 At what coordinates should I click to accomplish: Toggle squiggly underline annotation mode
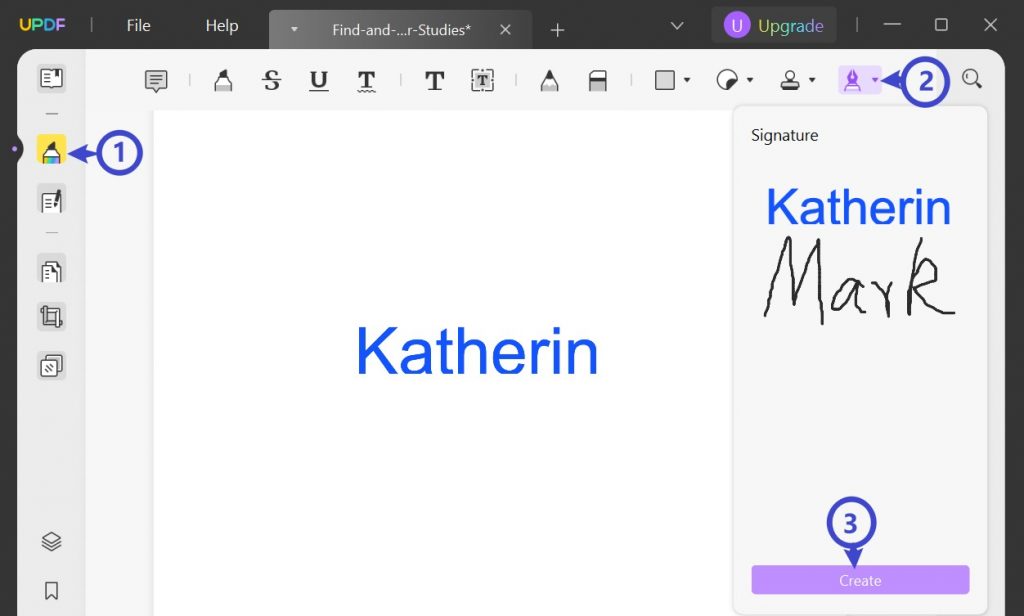367,80
